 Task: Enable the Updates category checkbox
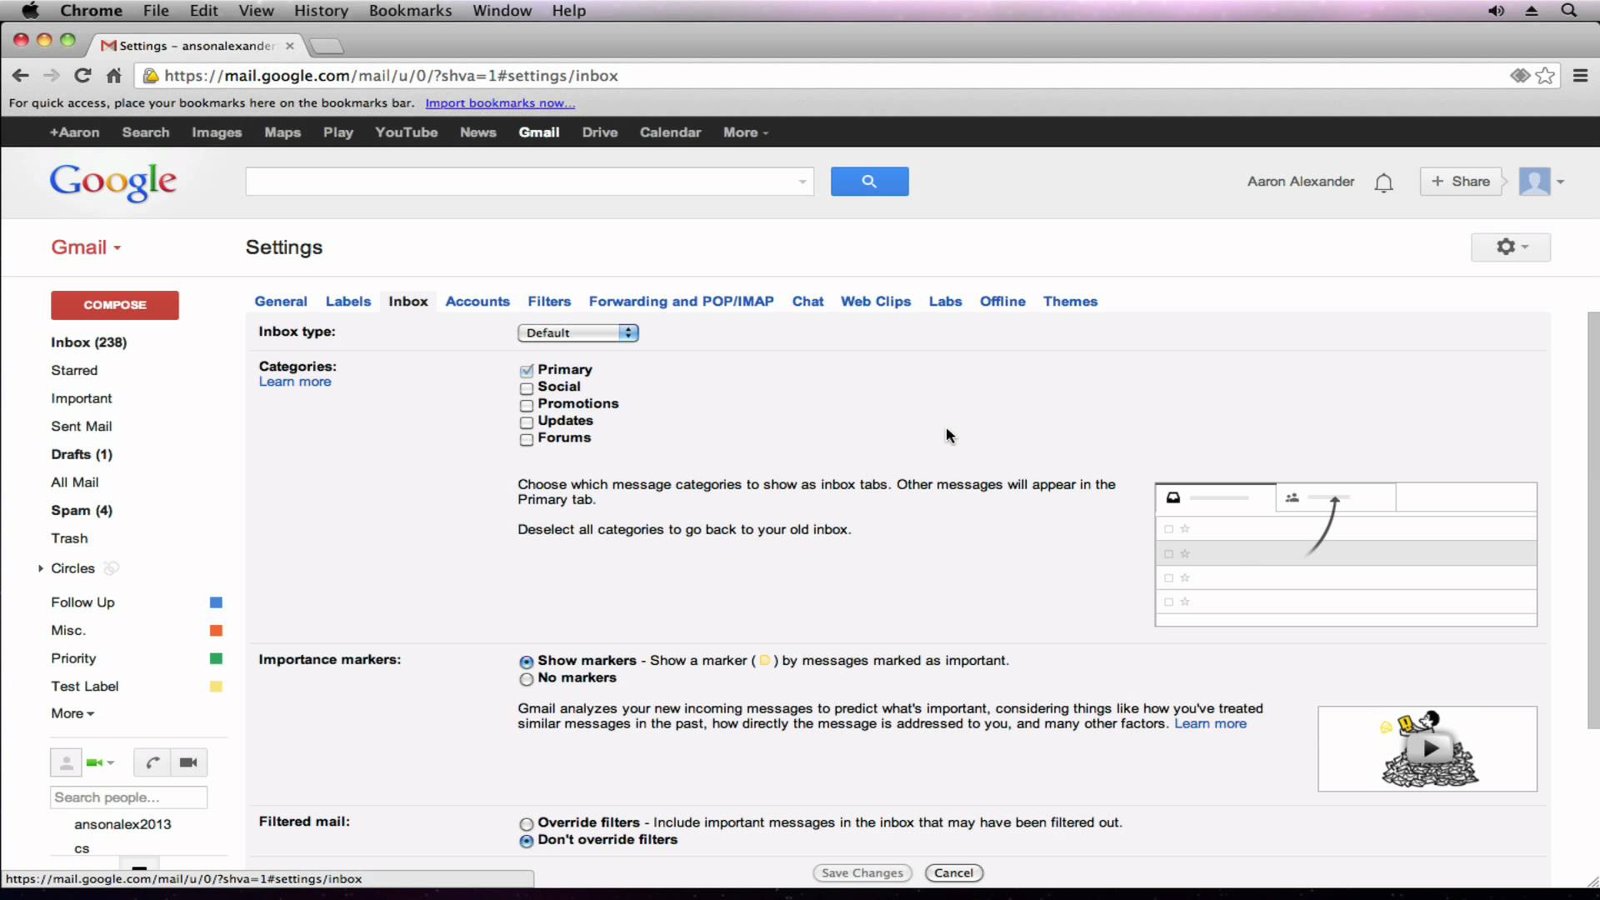point(526,422)
